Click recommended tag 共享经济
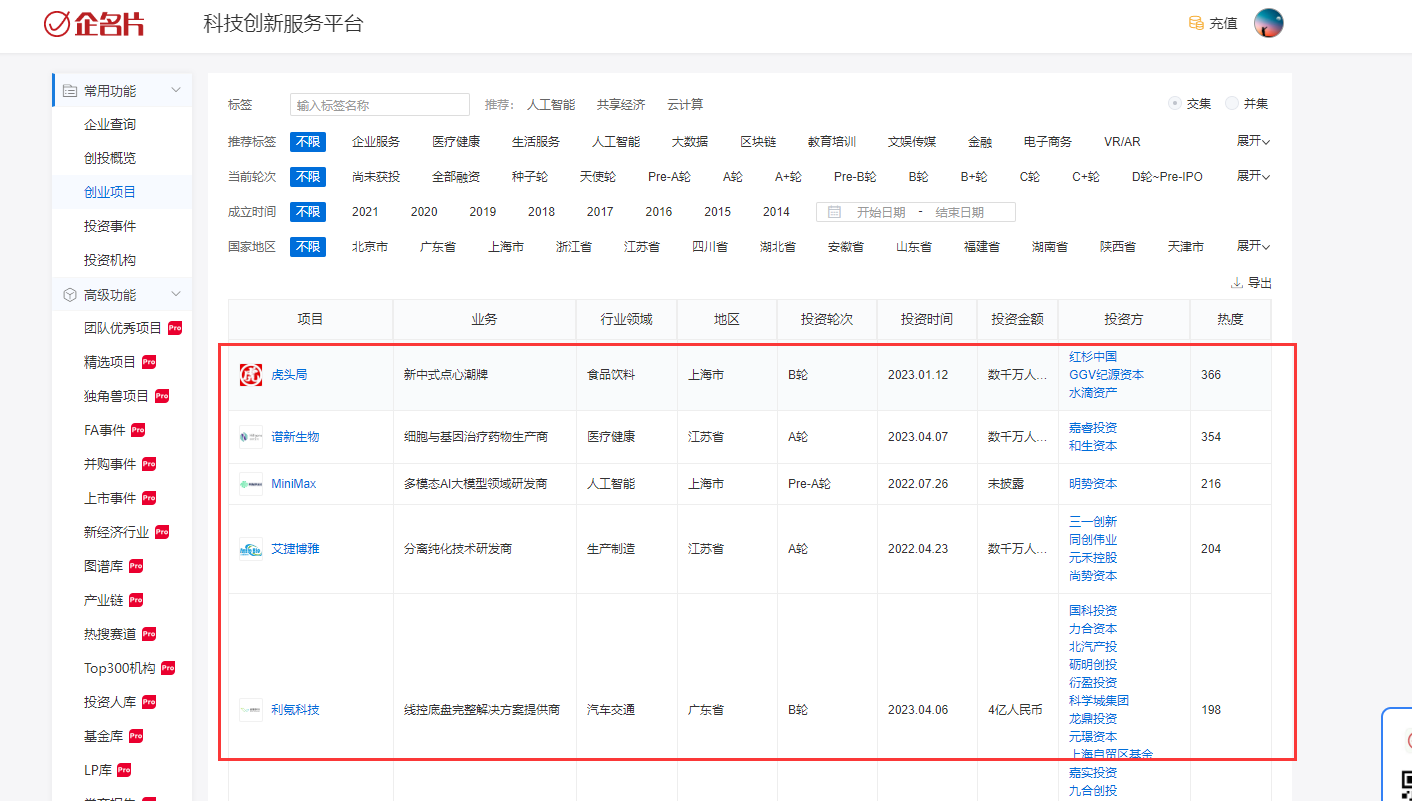 [x=621, y=105]
